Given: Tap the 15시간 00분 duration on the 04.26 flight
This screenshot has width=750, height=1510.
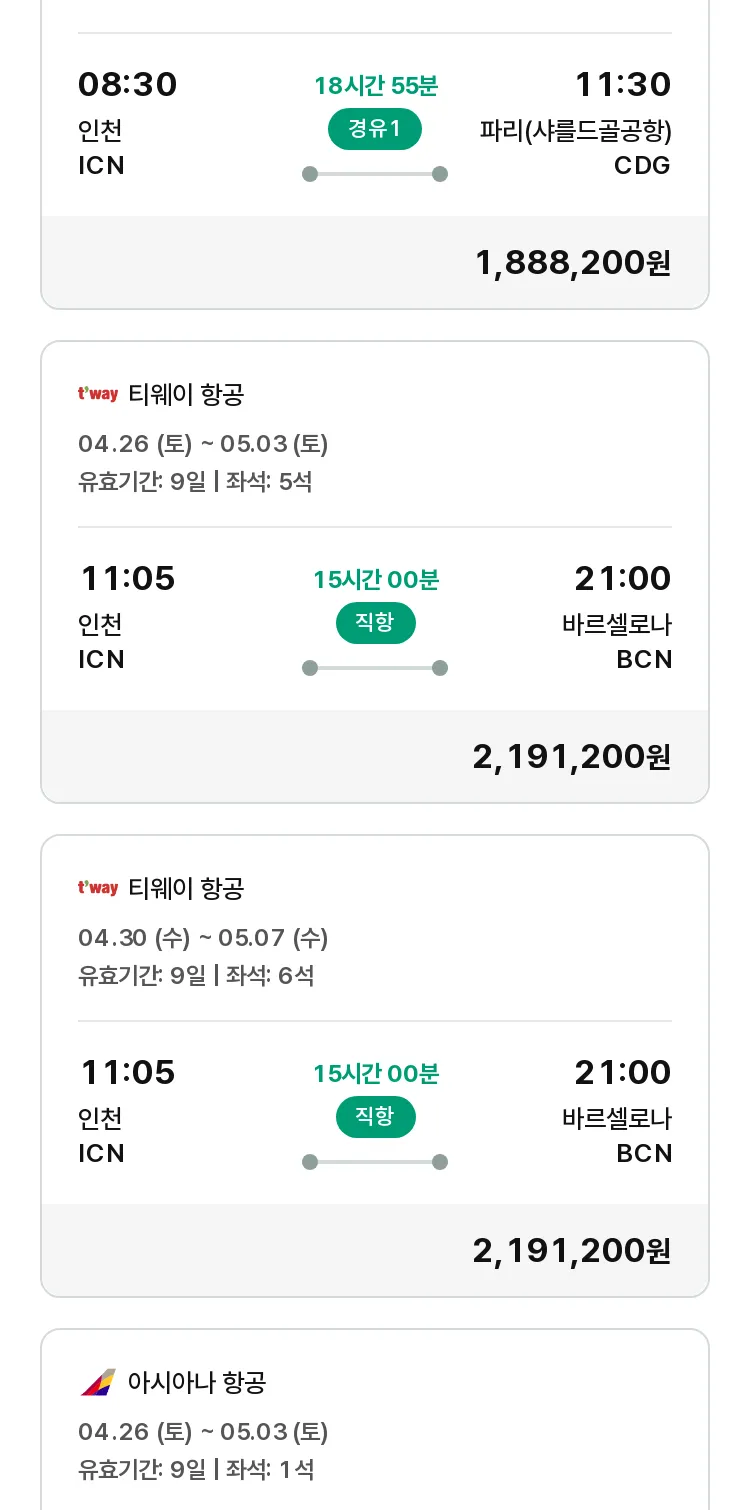Looking at the screenshot, I should tap(376, 579).
